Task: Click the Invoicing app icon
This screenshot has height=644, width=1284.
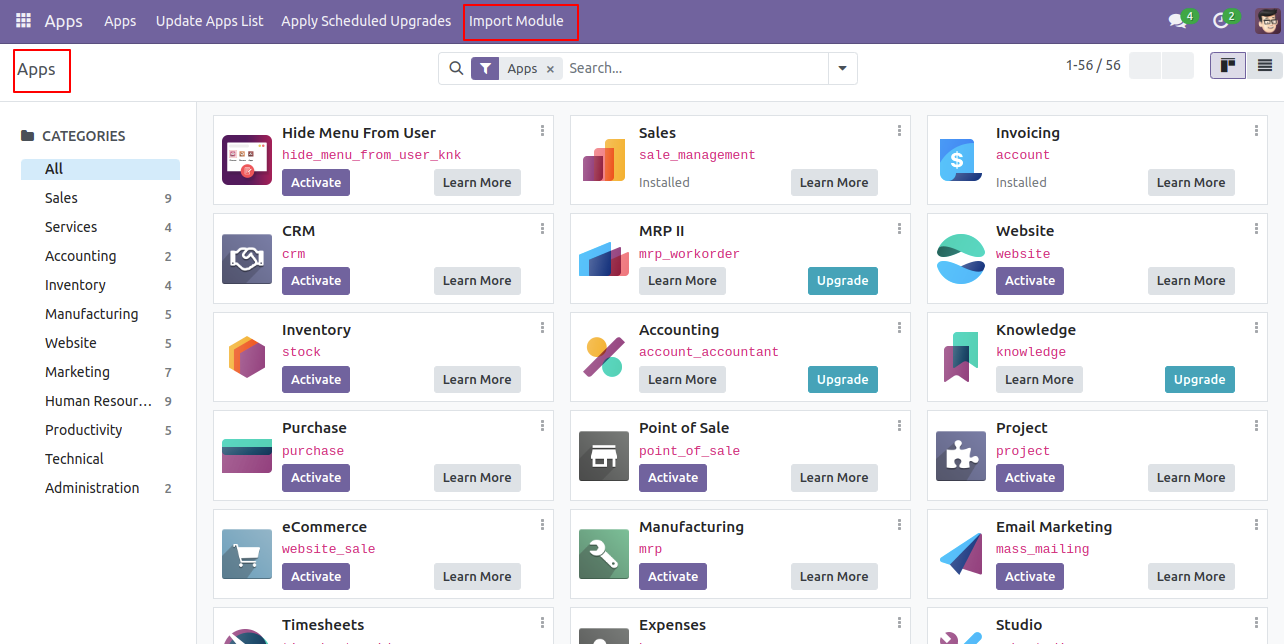Action: 961,160
